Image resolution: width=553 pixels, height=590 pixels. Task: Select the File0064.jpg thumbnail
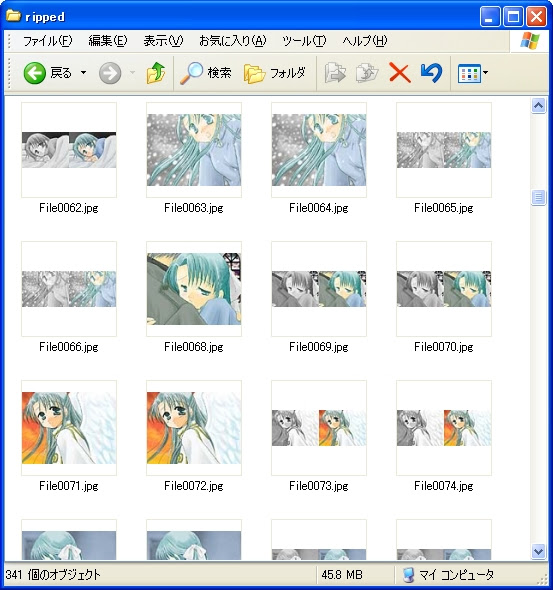point(319,150)
